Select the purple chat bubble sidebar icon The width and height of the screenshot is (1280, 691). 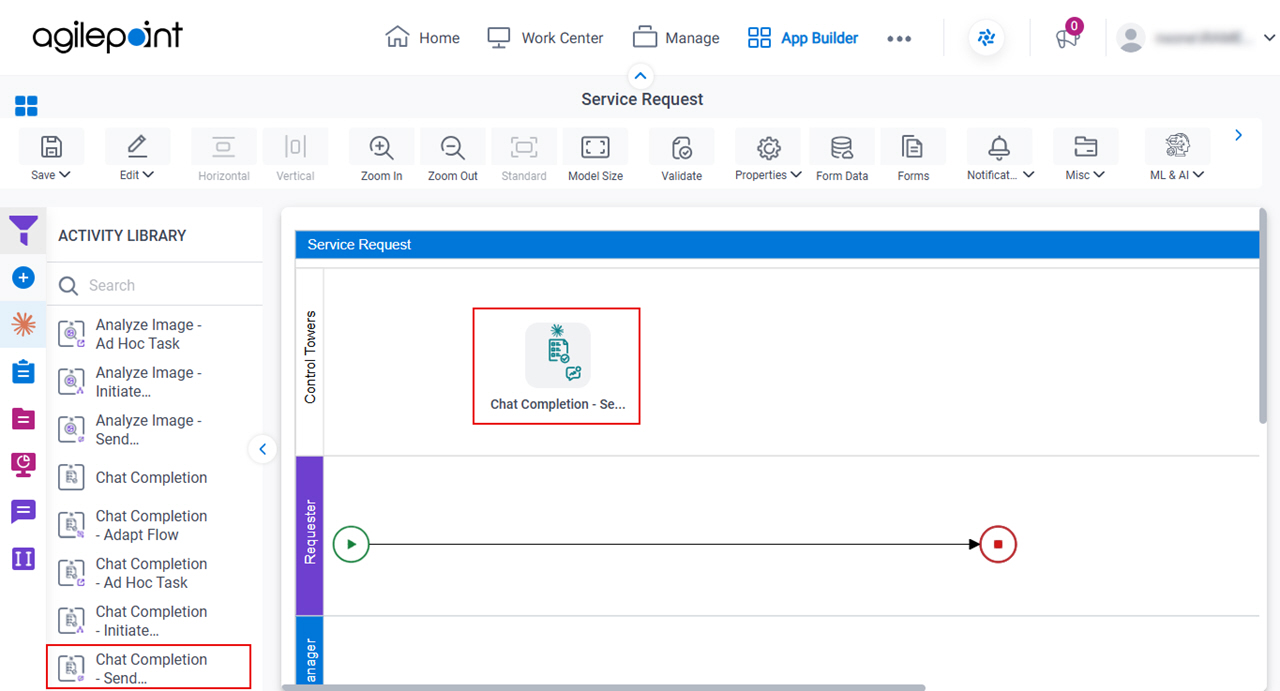(x=23, y=512)
